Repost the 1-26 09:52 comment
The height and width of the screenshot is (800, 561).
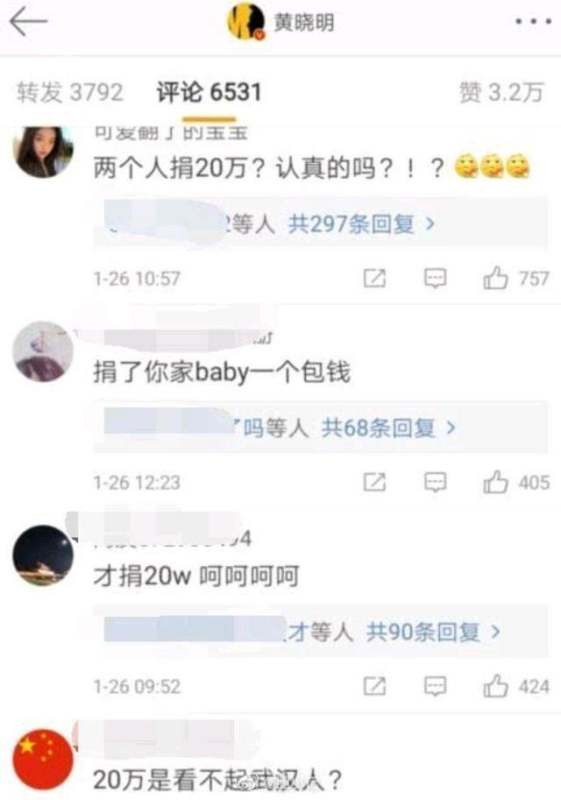[x=374, y=686]
